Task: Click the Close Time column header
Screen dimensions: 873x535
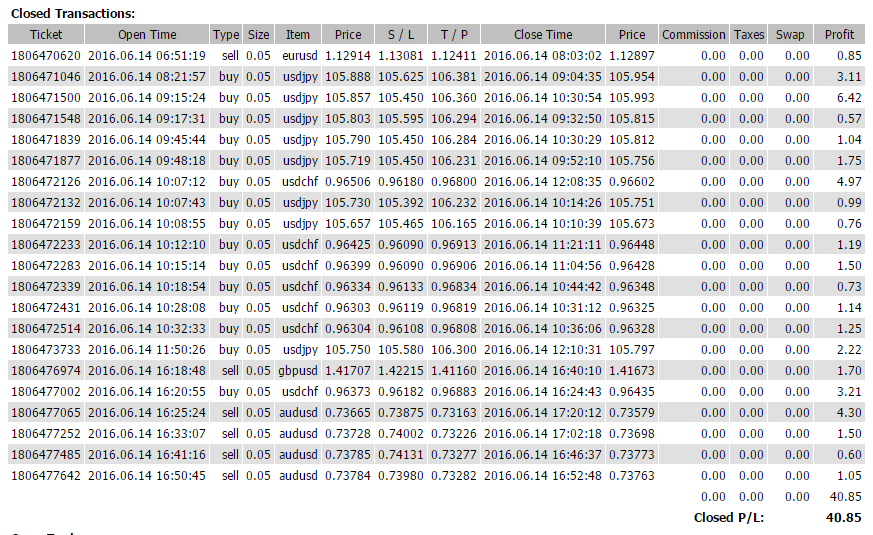Action: (543, 34)
